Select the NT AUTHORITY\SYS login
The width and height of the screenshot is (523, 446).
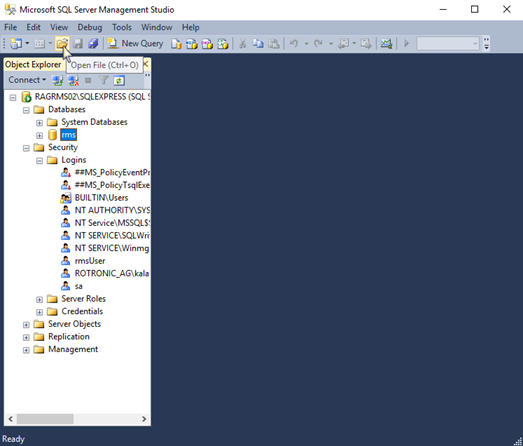[112, 210]
